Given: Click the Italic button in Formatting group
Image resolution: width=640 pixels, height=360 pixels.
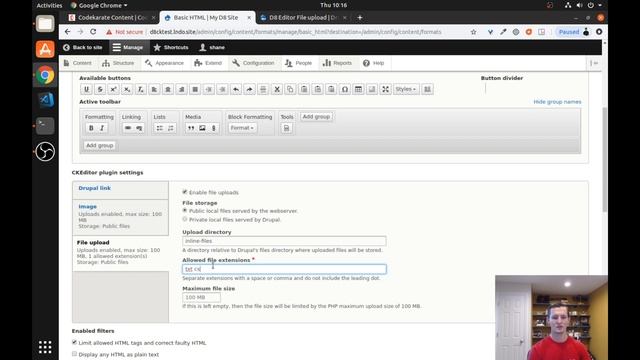Looking at the screenshot, I should coord(102,128).
